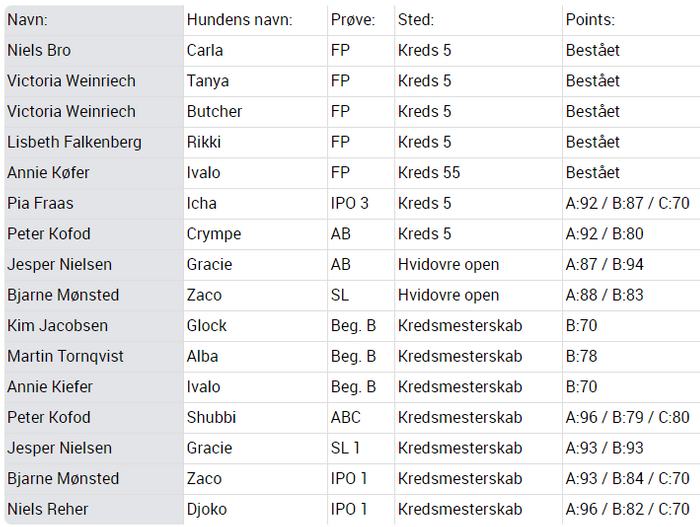Click Martin Tornqvist's score B:78
Viewport: 700px width, 527px height.
pos(581,356)
